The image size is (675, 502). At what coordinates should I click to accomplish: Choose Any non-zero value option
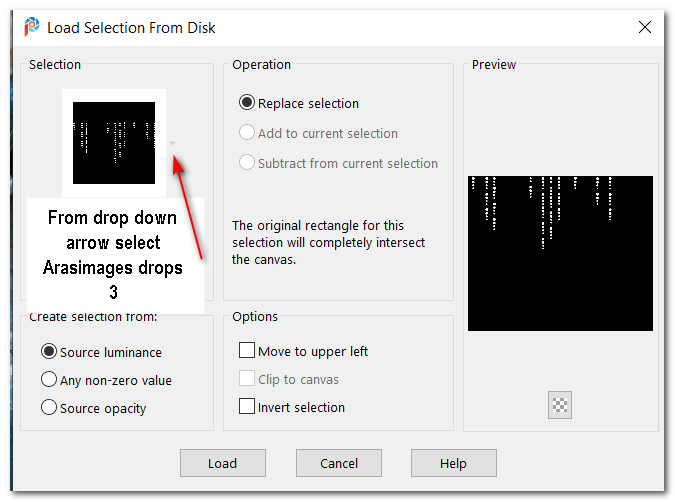point(49,380)
